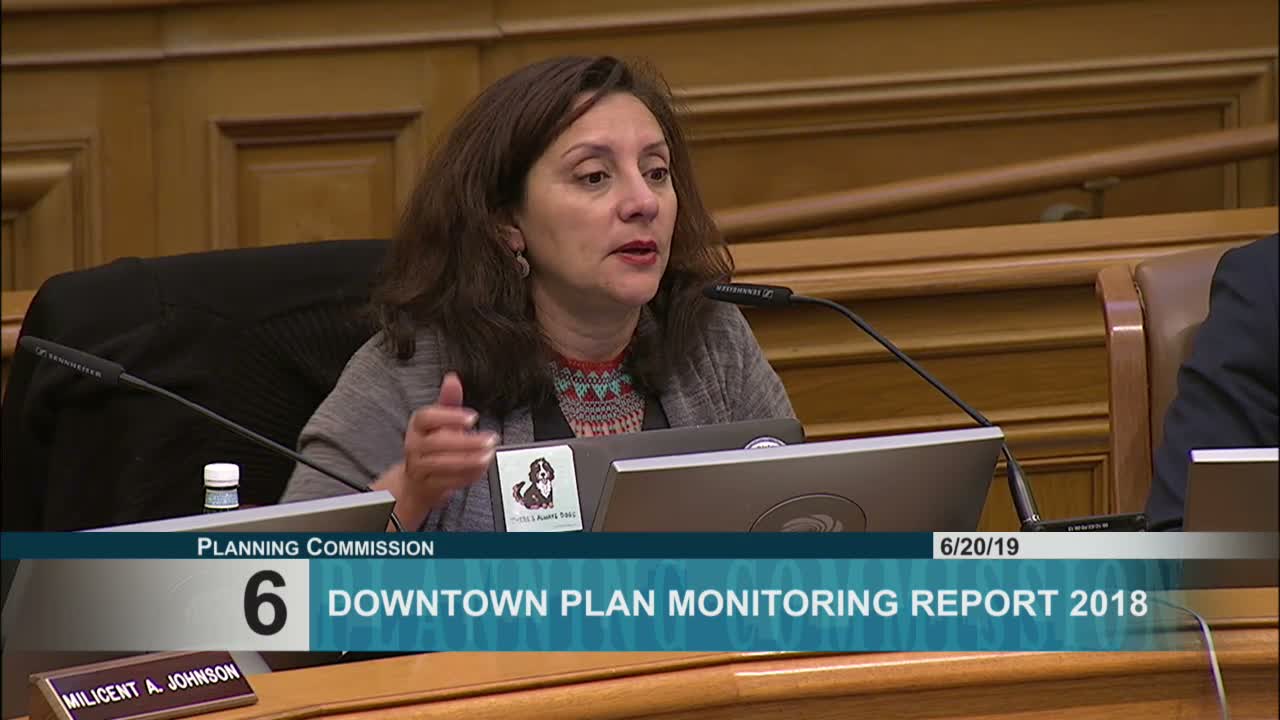Select the laptop at the far right edge
Screen dimensions: 1280x720
1232,489
